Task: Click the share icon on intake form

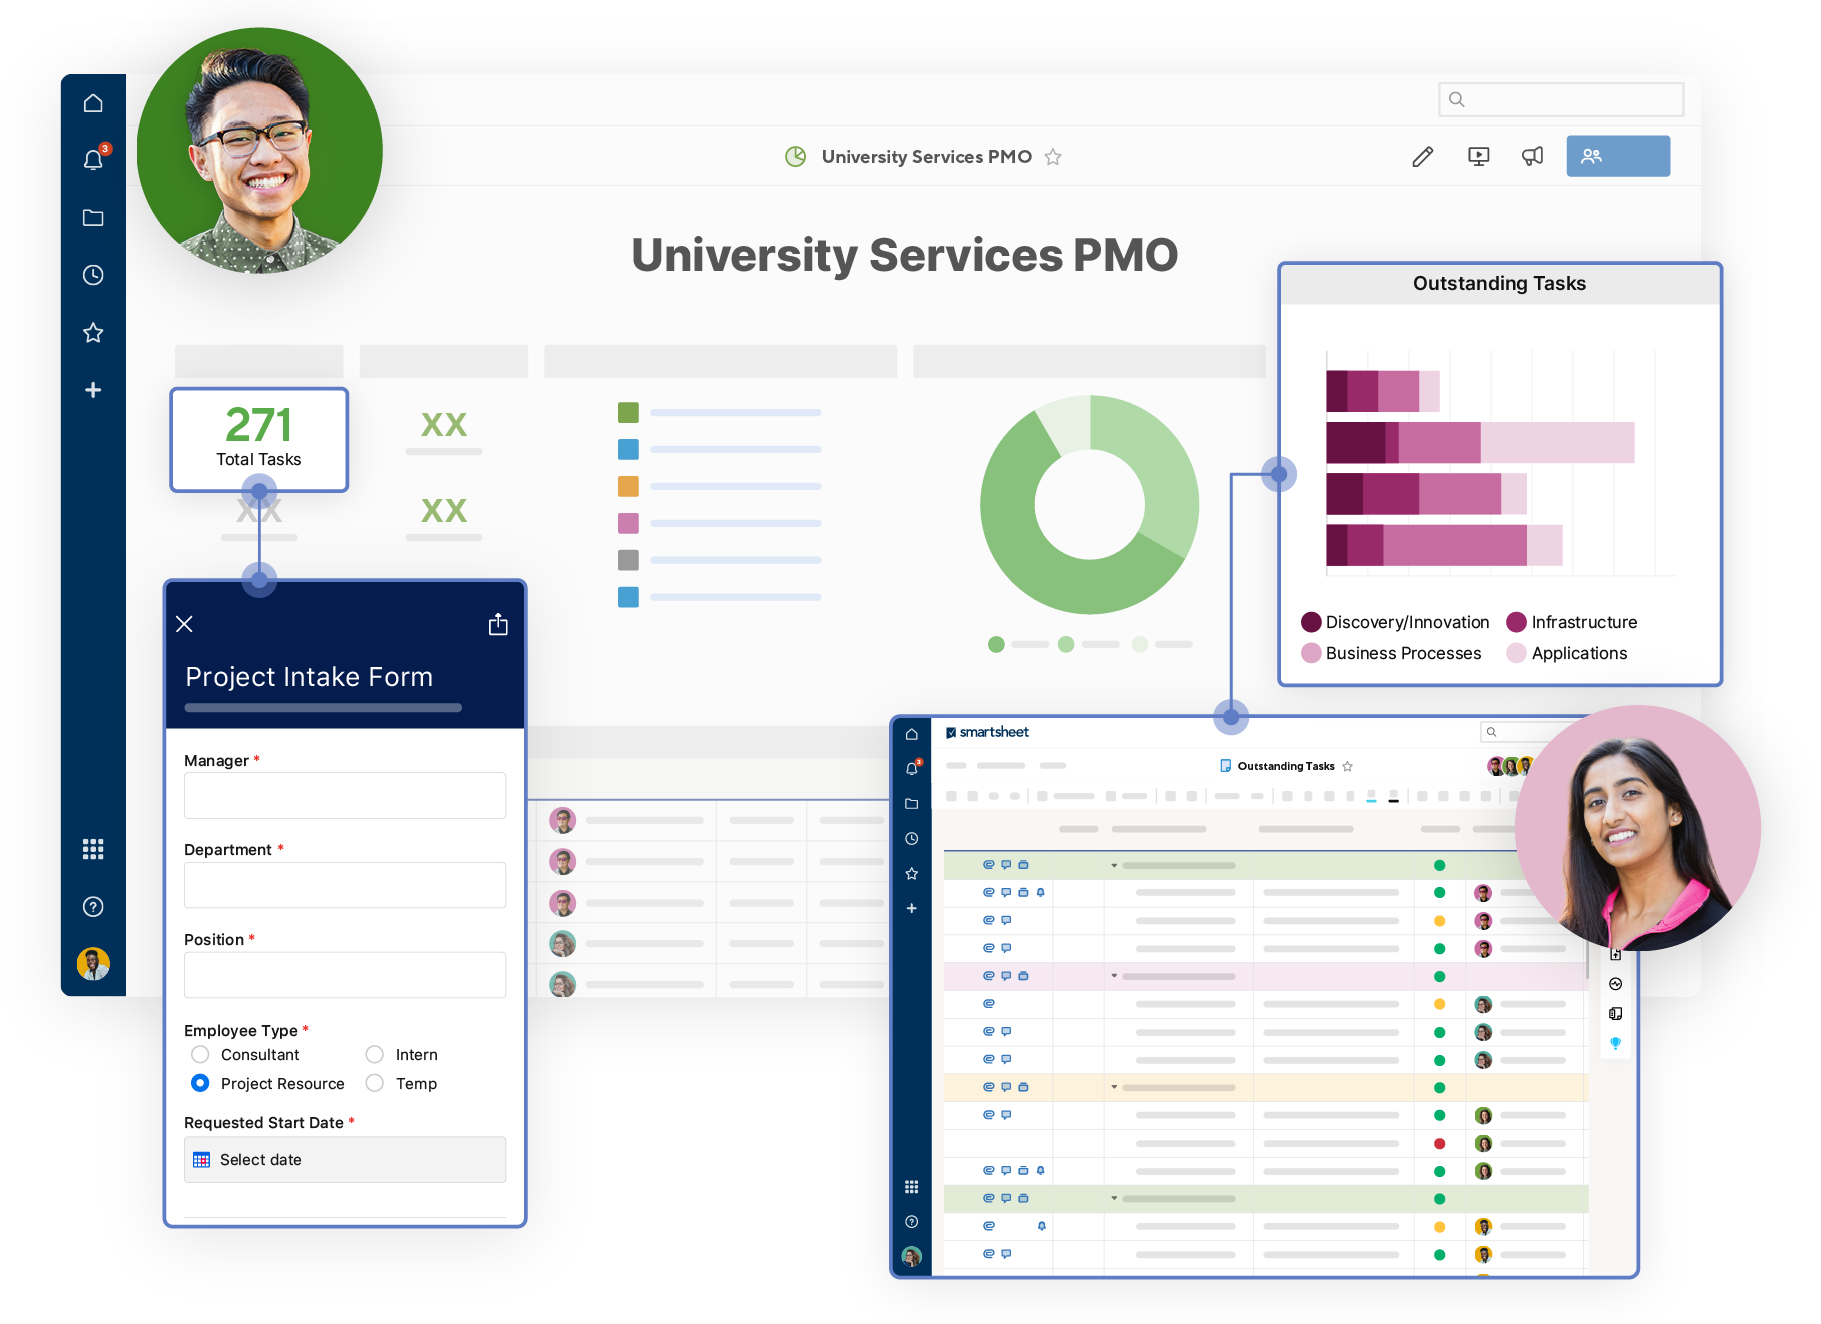Action: [x=498, y=625]
